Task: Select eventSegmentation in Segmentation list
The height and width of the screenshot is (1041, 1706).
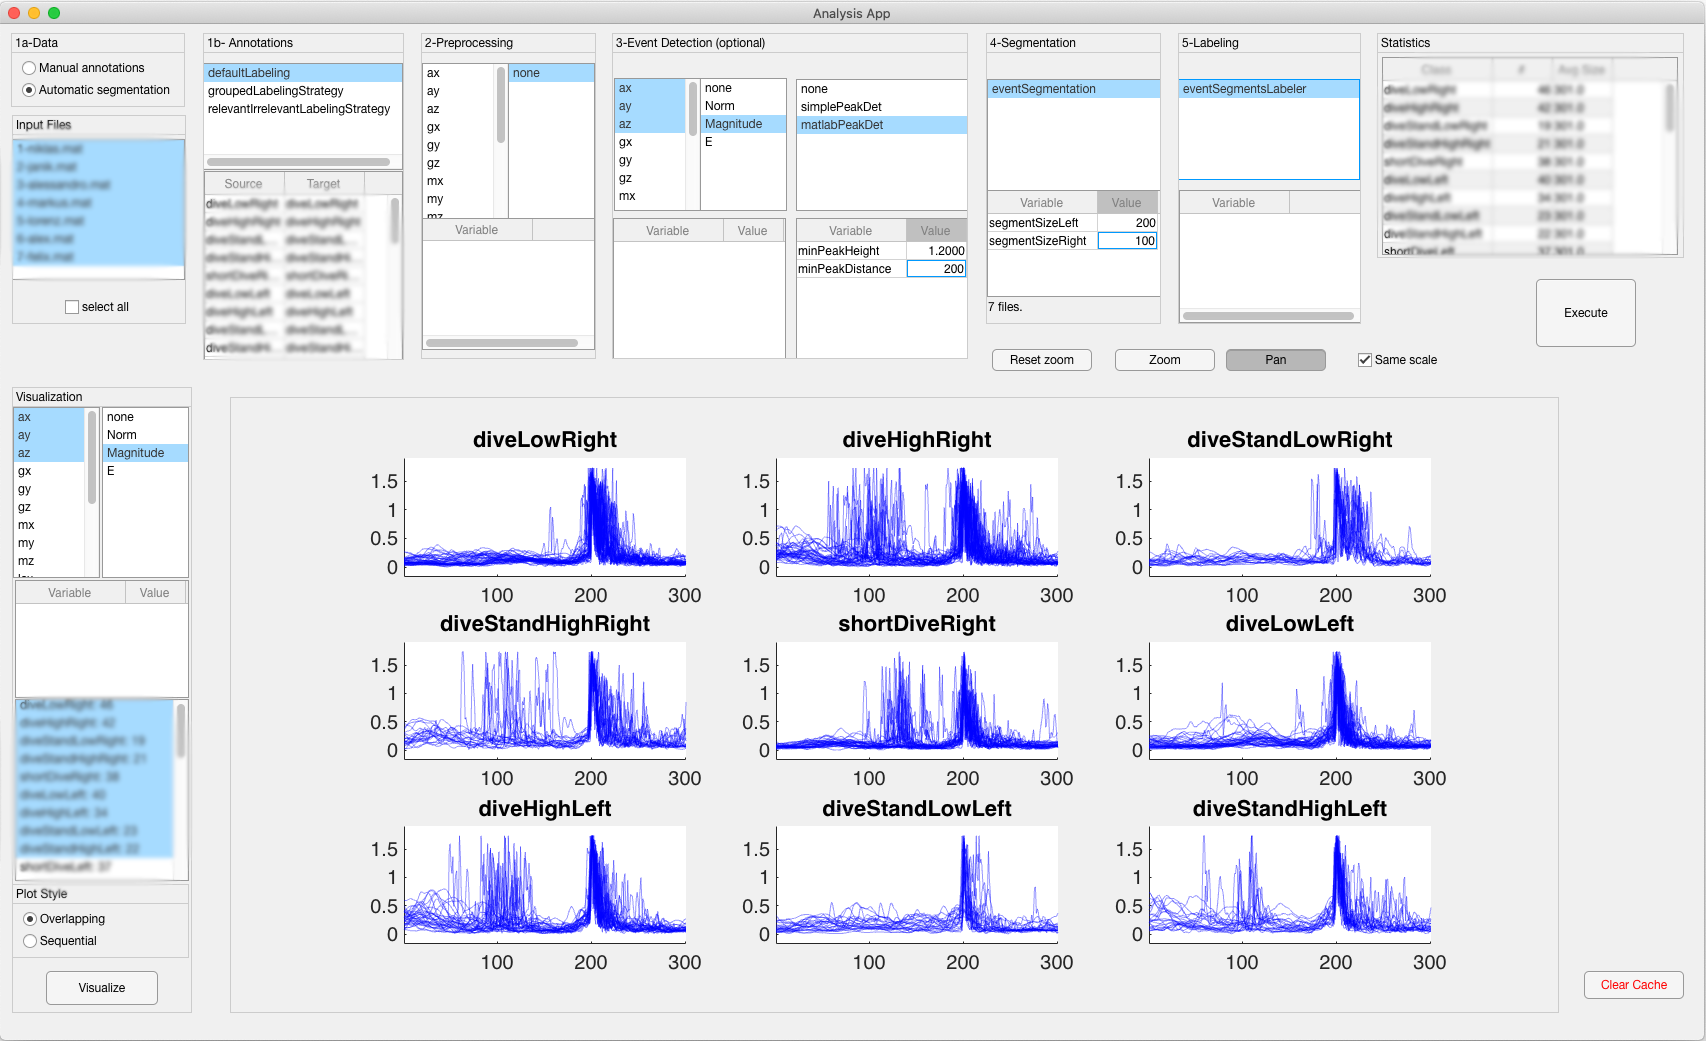Action: (x=1073, y=89)
